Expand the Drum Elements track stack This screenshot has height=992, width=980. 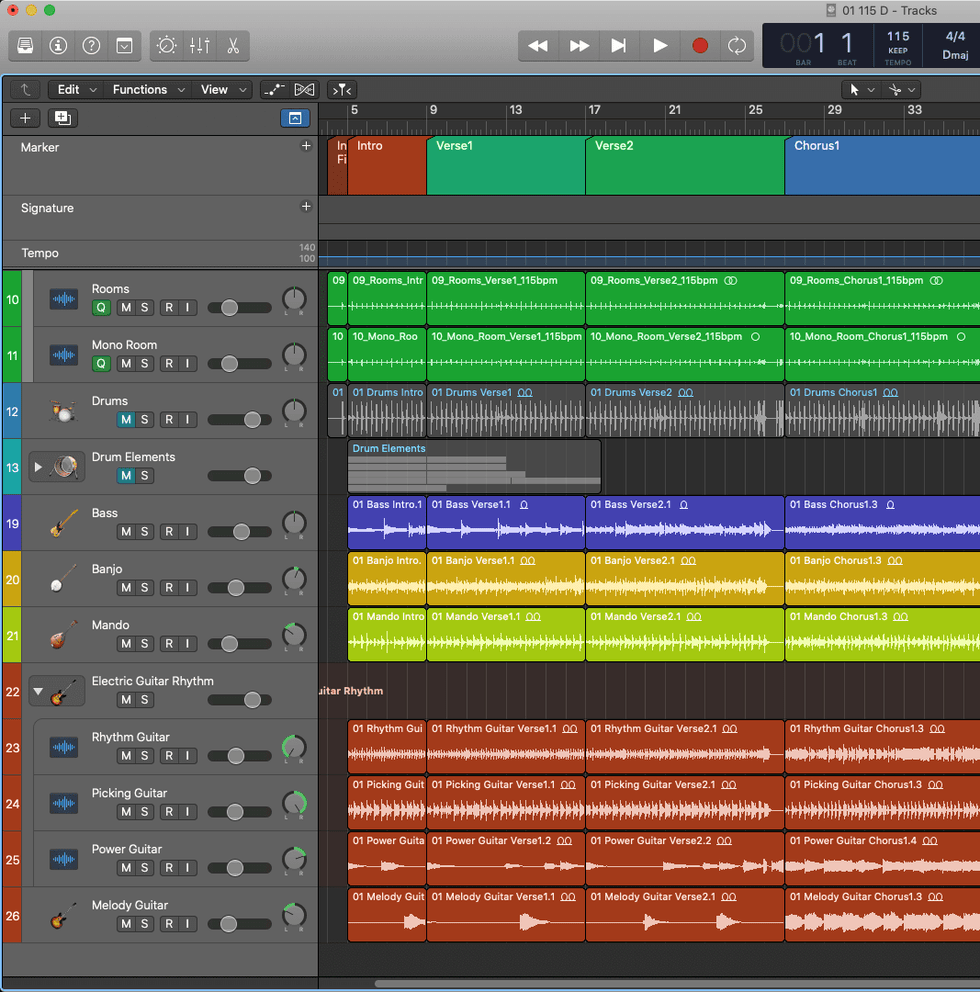[39, 467]
